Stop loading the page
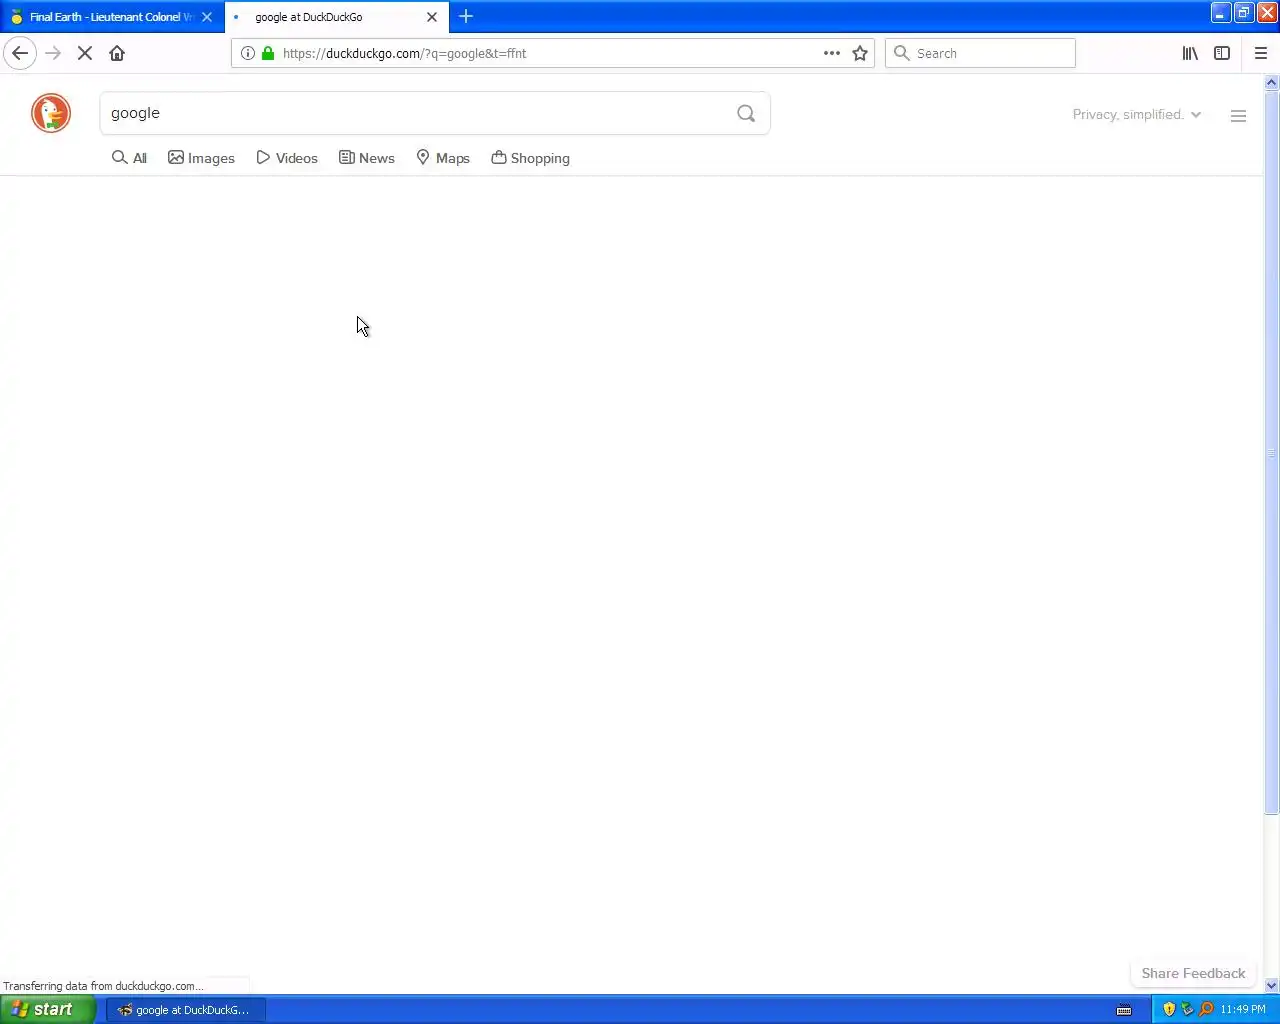 tap(85, 53)
